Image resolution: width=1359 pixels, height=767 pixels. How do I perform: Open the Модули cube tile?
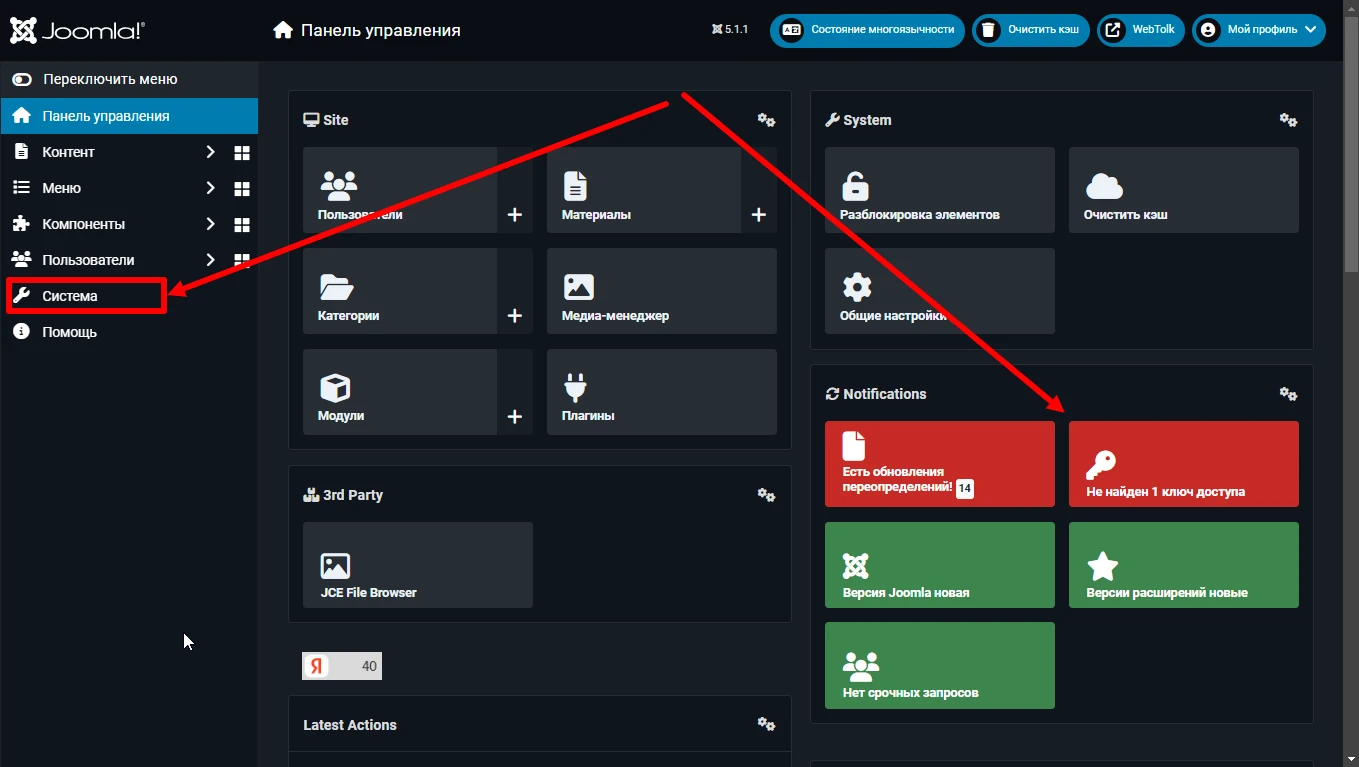400,392
